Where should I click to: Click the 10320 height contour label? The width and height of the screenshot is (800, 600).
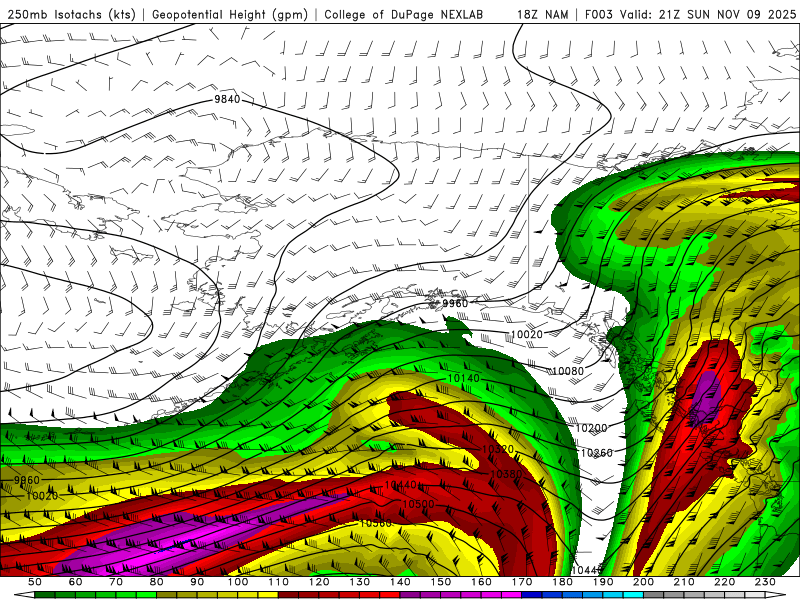[497, 449]
